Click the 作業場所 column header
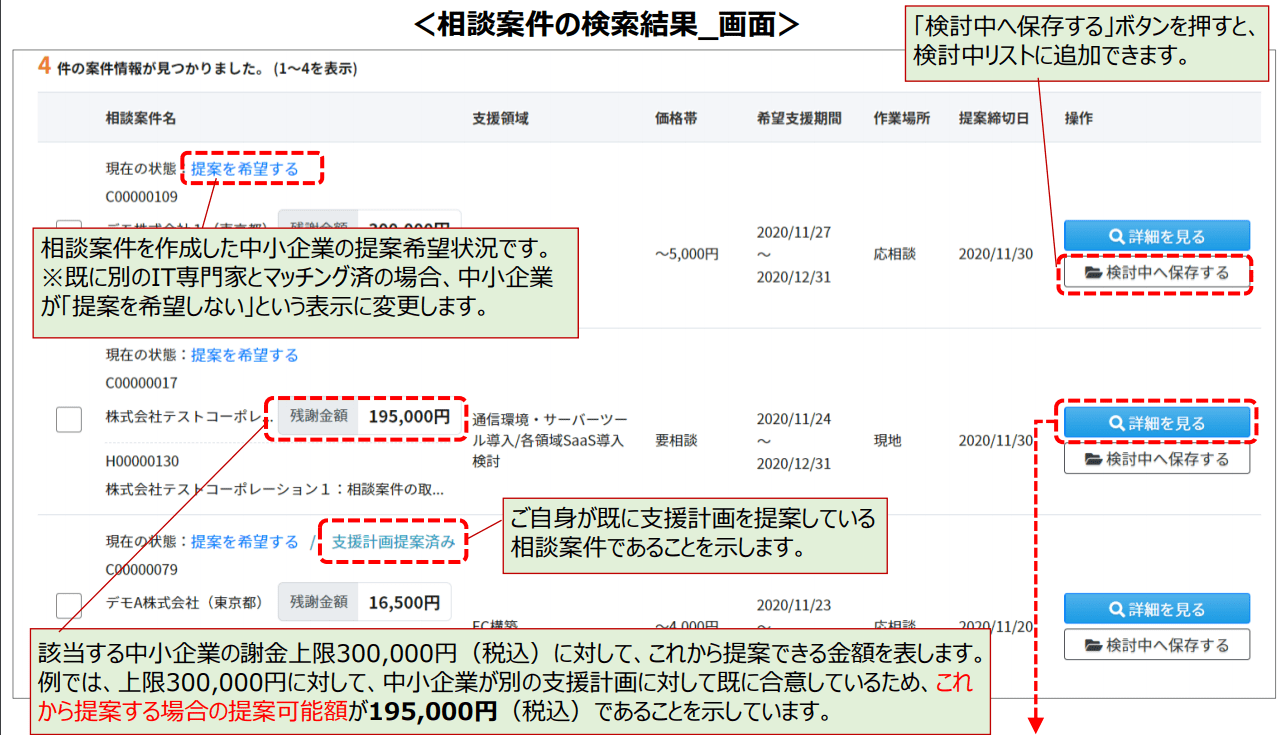1281x735 pixels. [x=901, y=118]
